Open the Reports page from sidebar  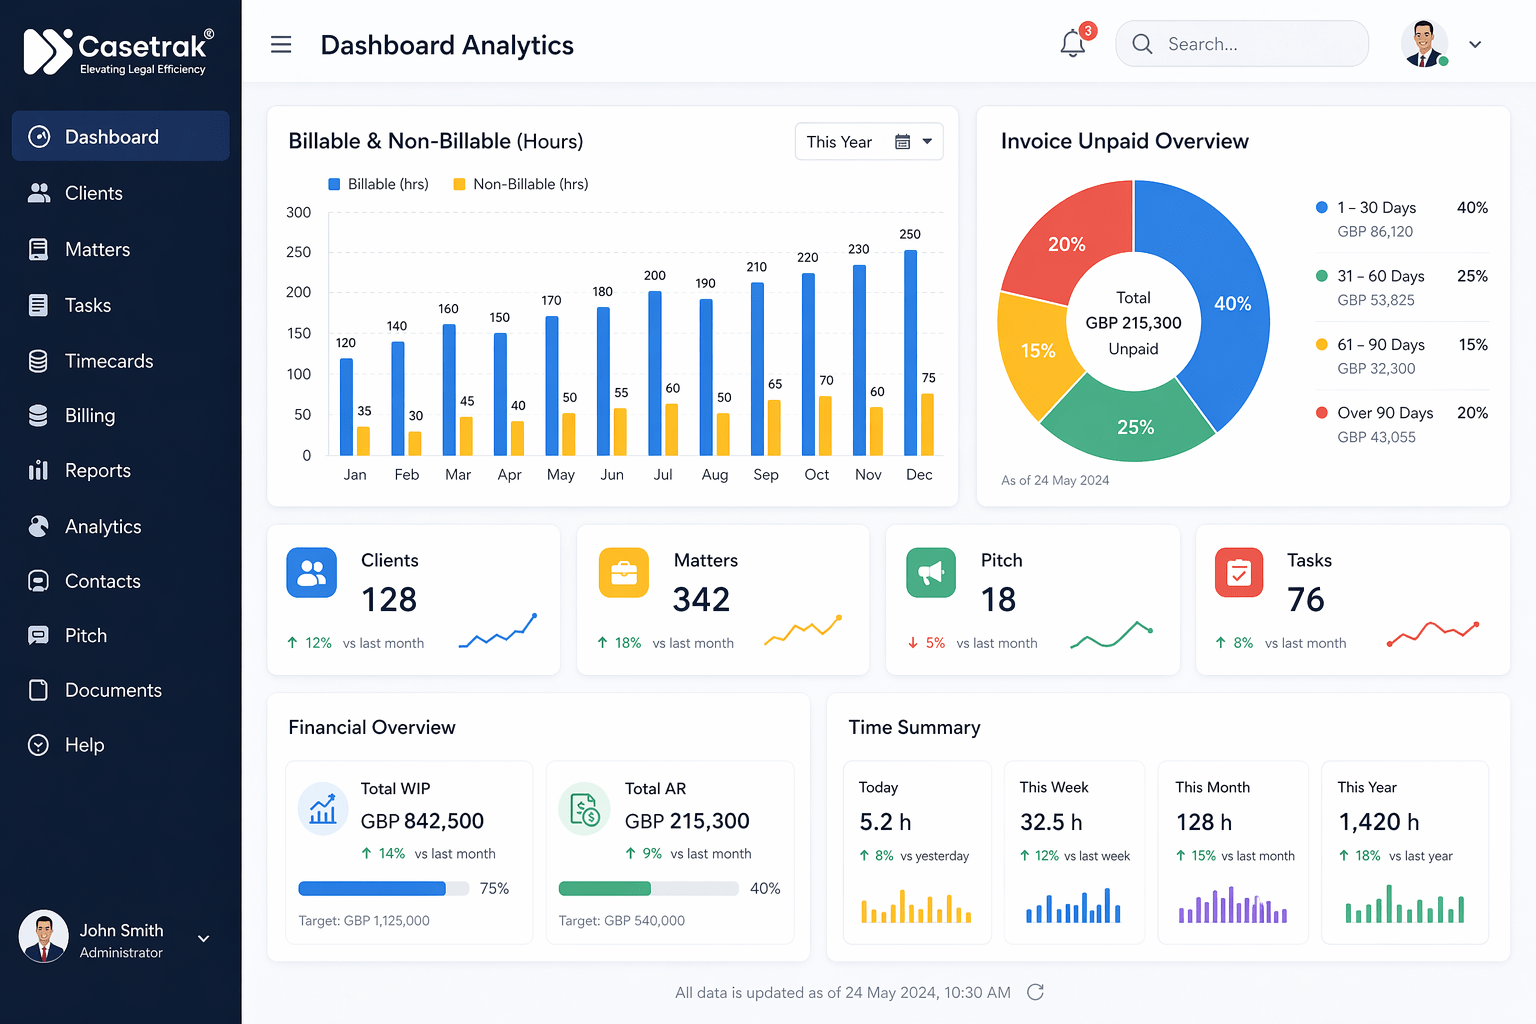click(98, 471)
